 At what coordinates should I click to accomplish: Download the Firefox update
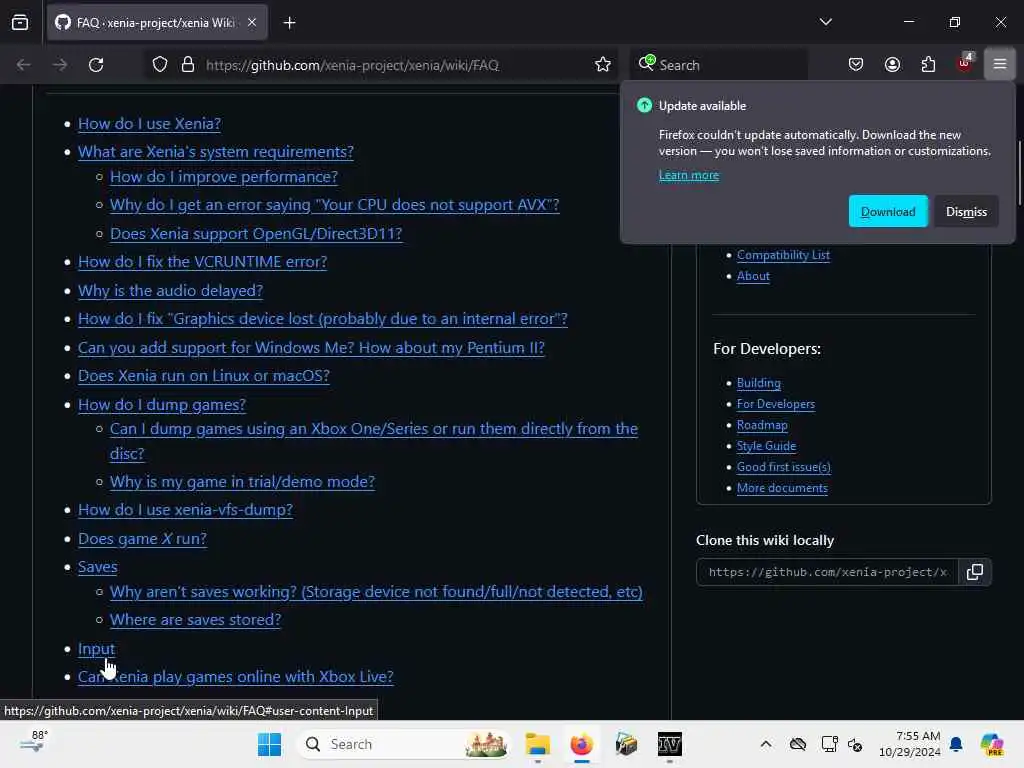pos(888,212)
